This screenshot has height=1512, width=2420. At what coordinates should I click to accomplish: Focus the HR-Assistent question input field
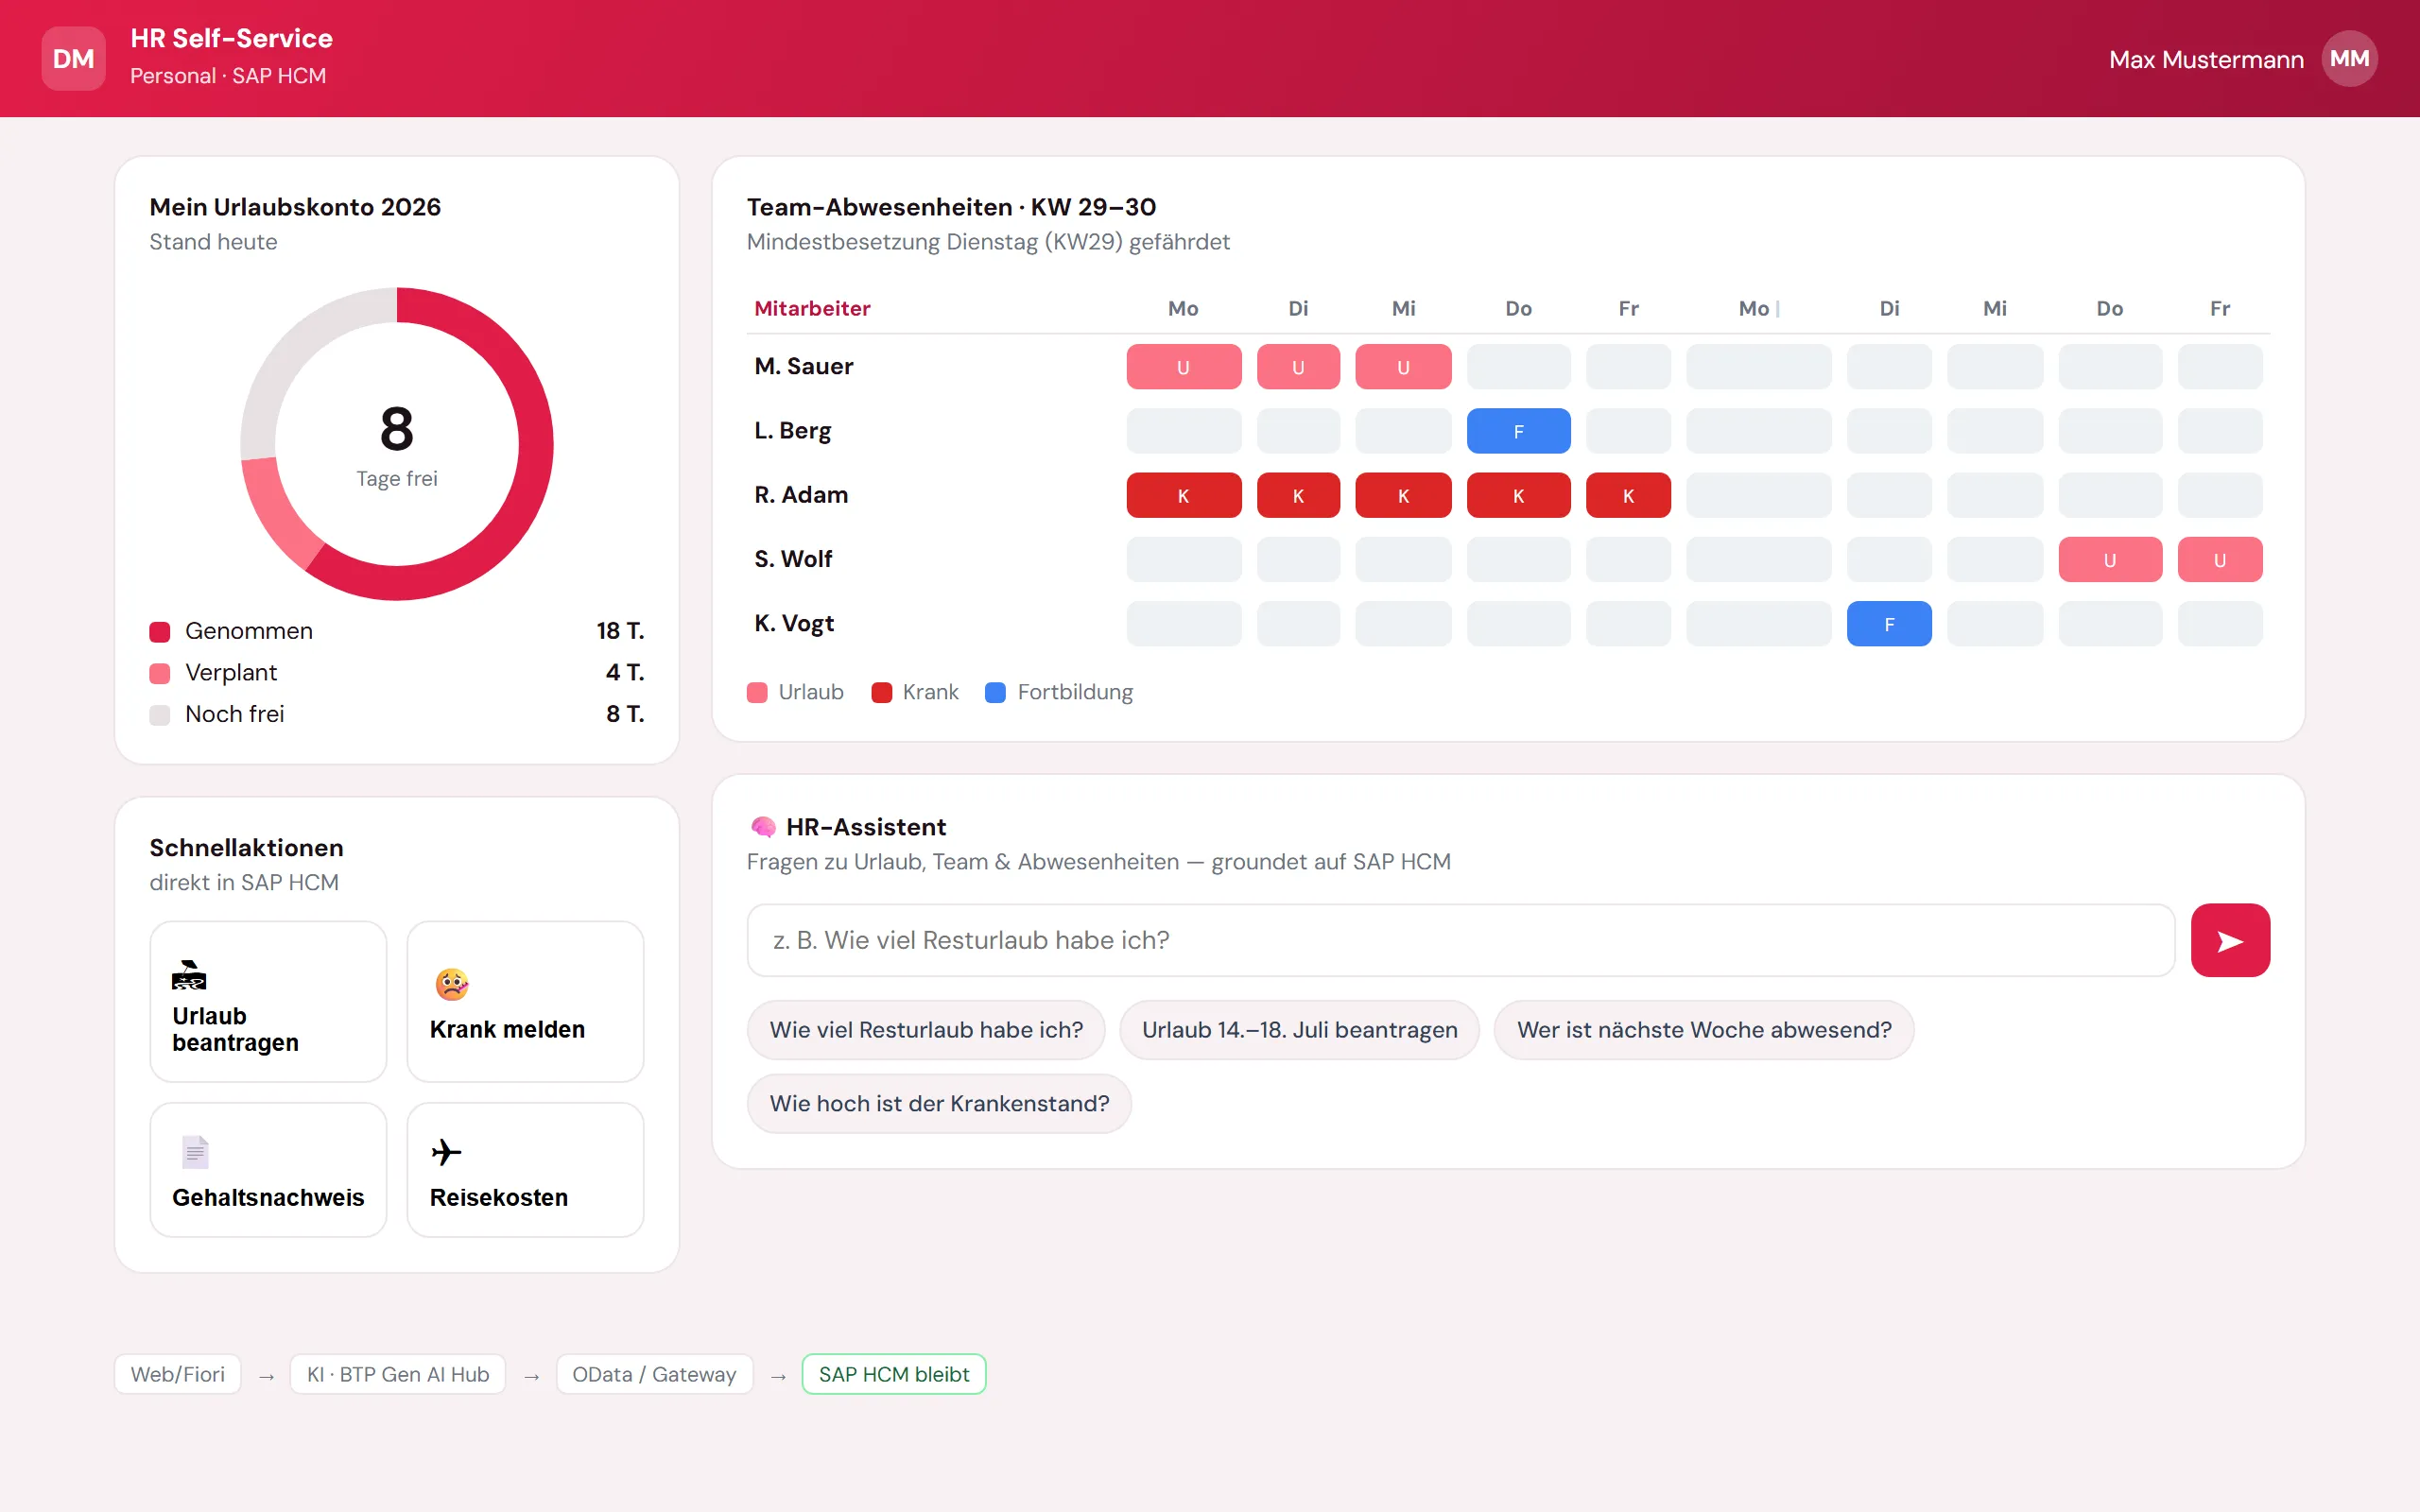click(x=1460, y=940)
